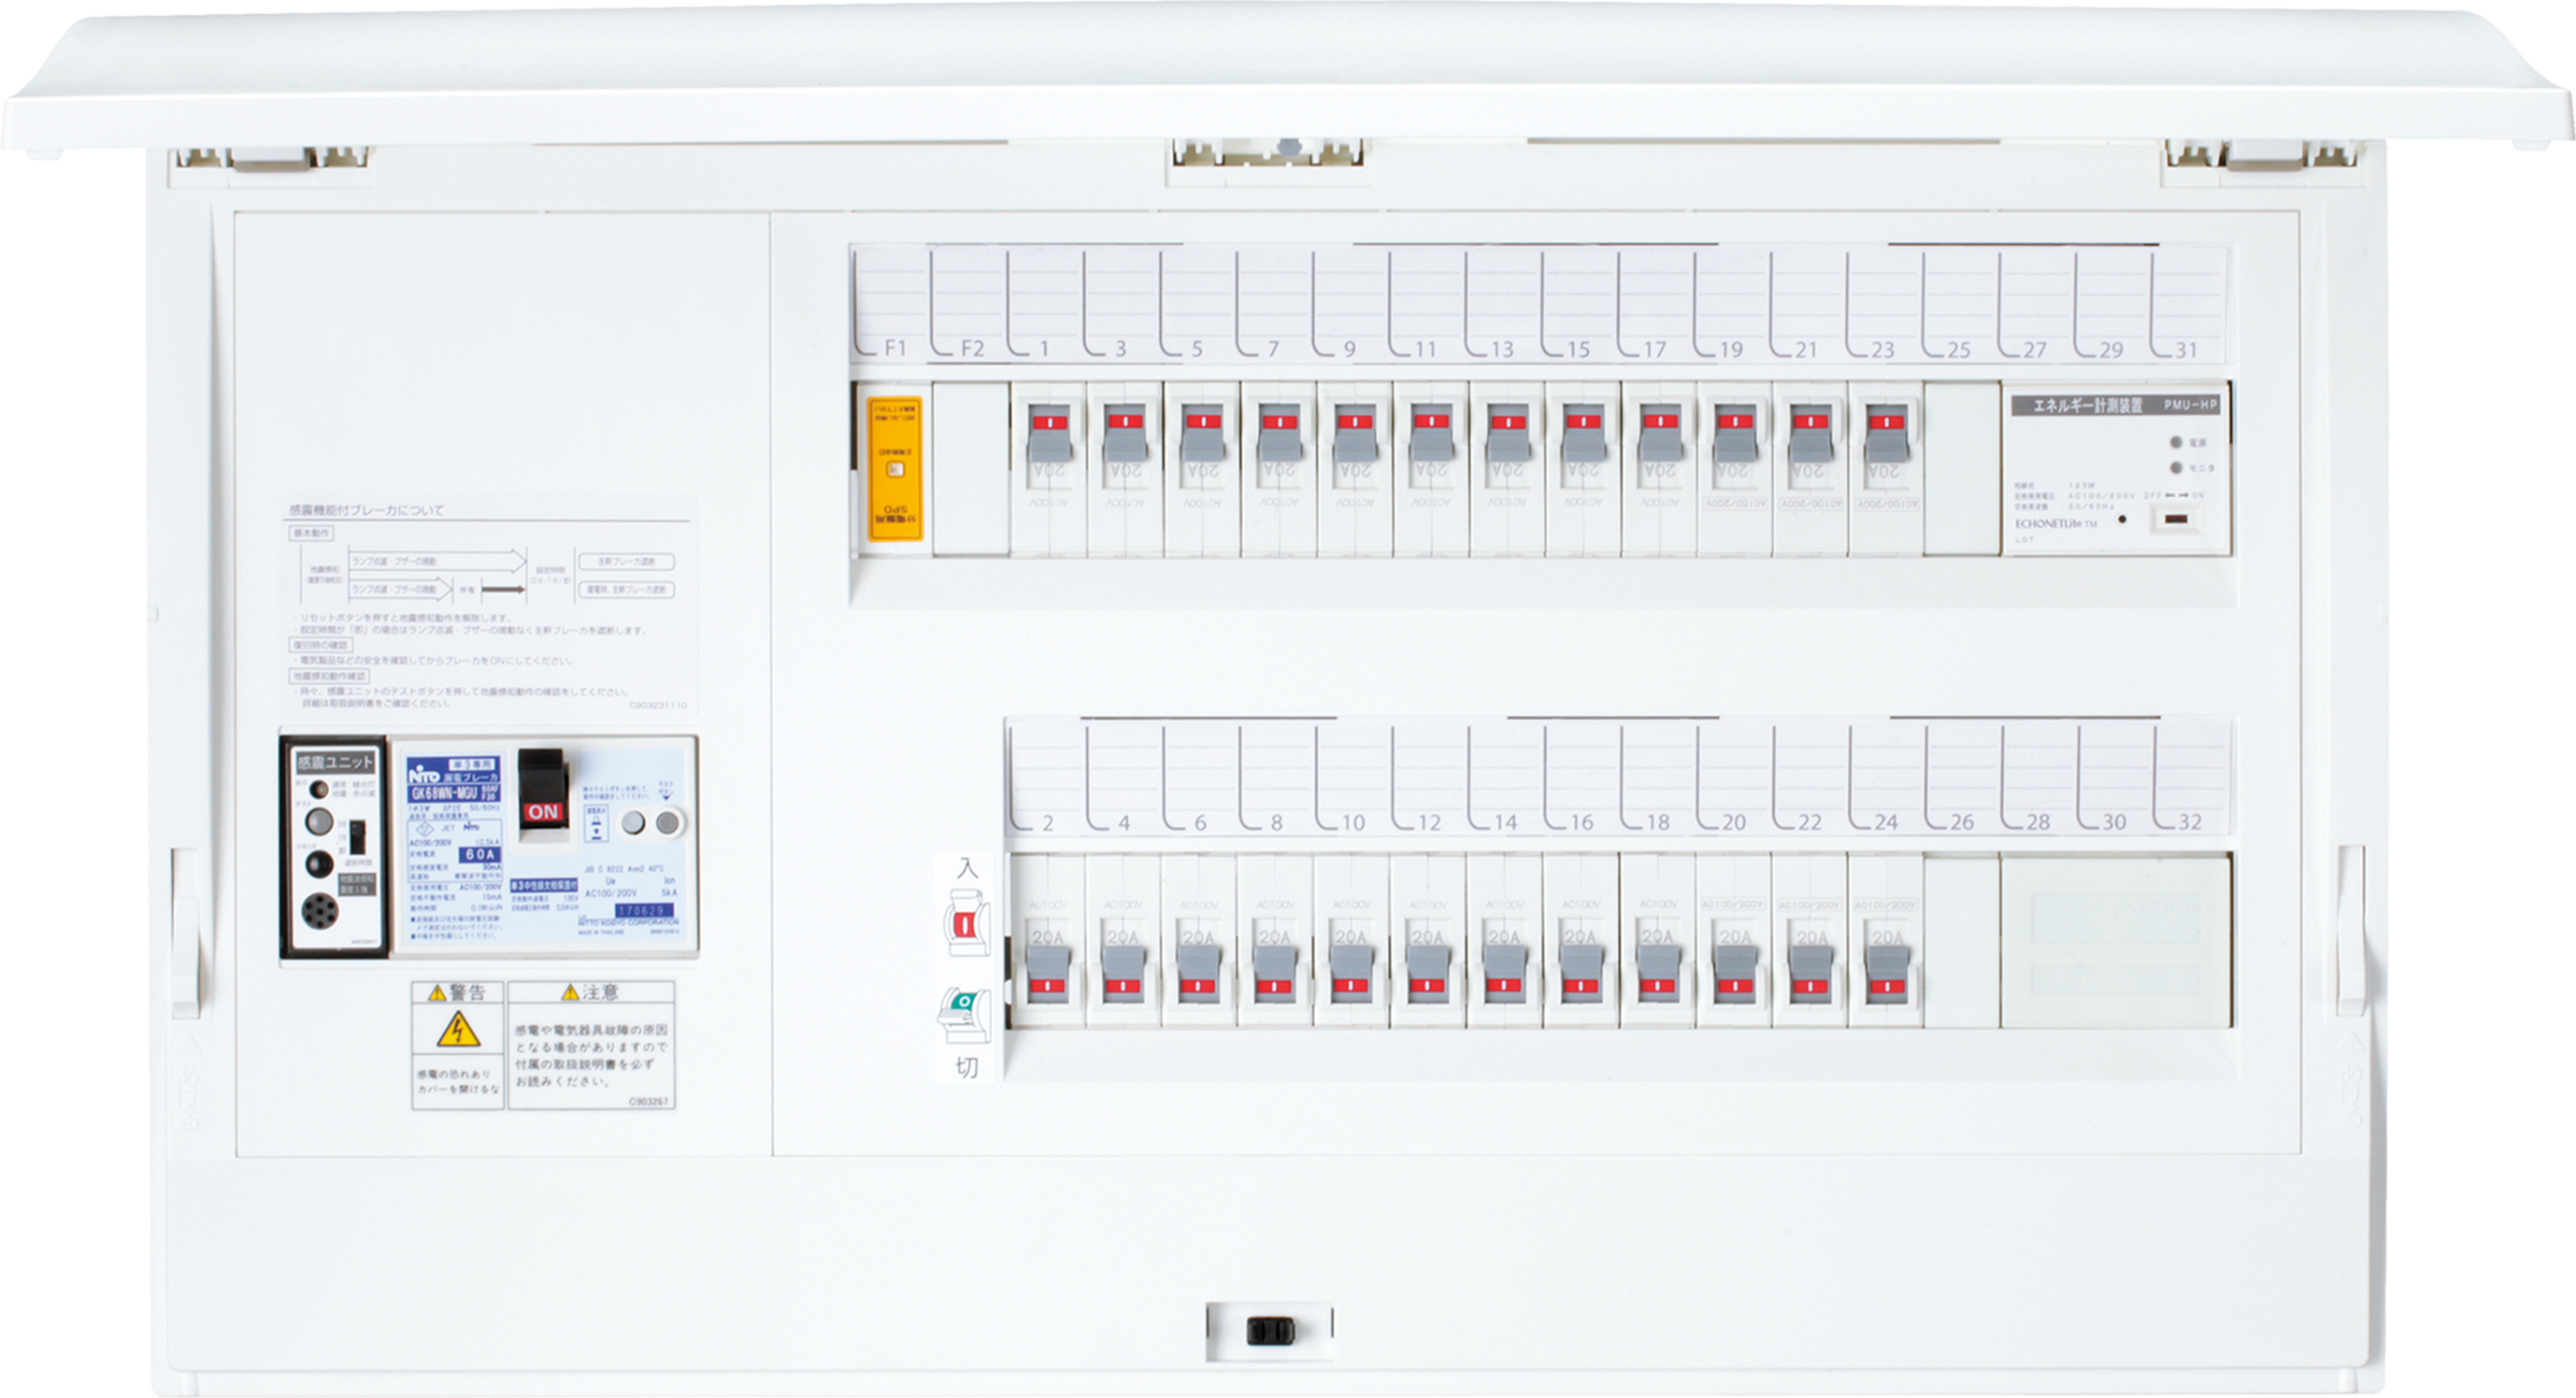This screenshot has height=1398, width=2576.
Task: Push the seismic unit black reset button
Action: (320, 864)
